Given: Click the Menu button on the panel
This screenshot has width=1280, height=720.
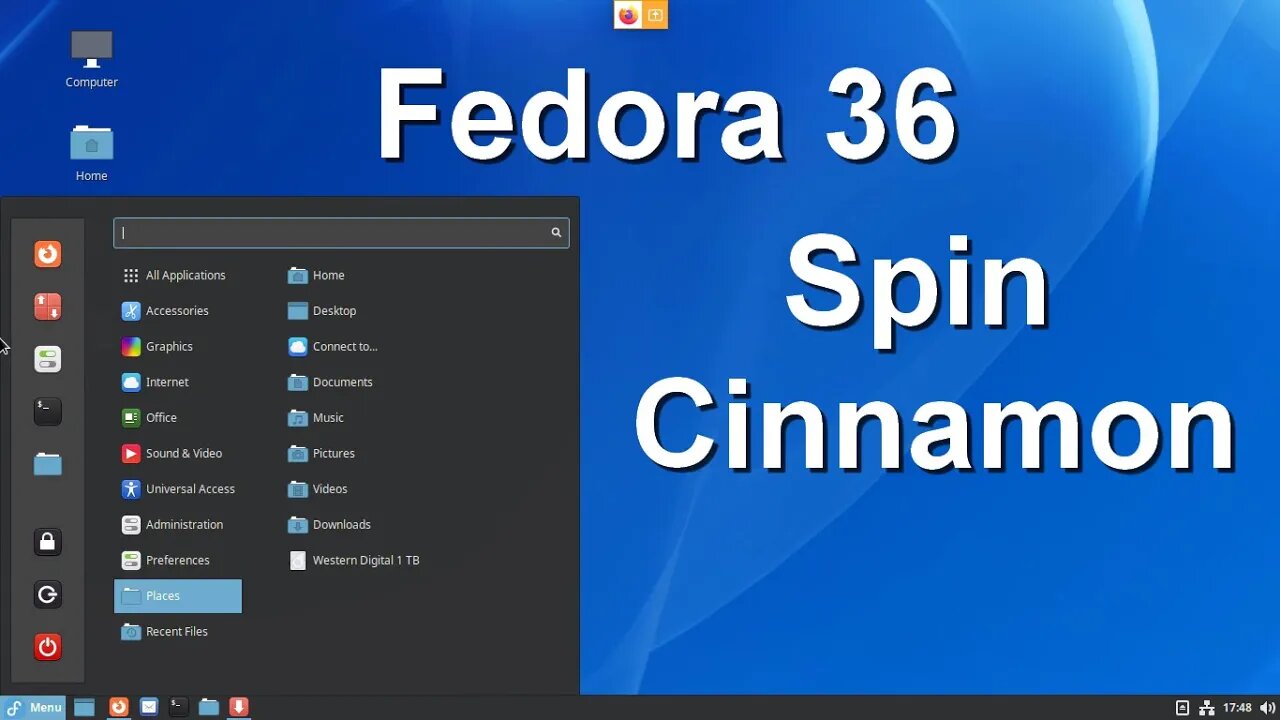Looking at the screenshot, I should coord(33,707).
